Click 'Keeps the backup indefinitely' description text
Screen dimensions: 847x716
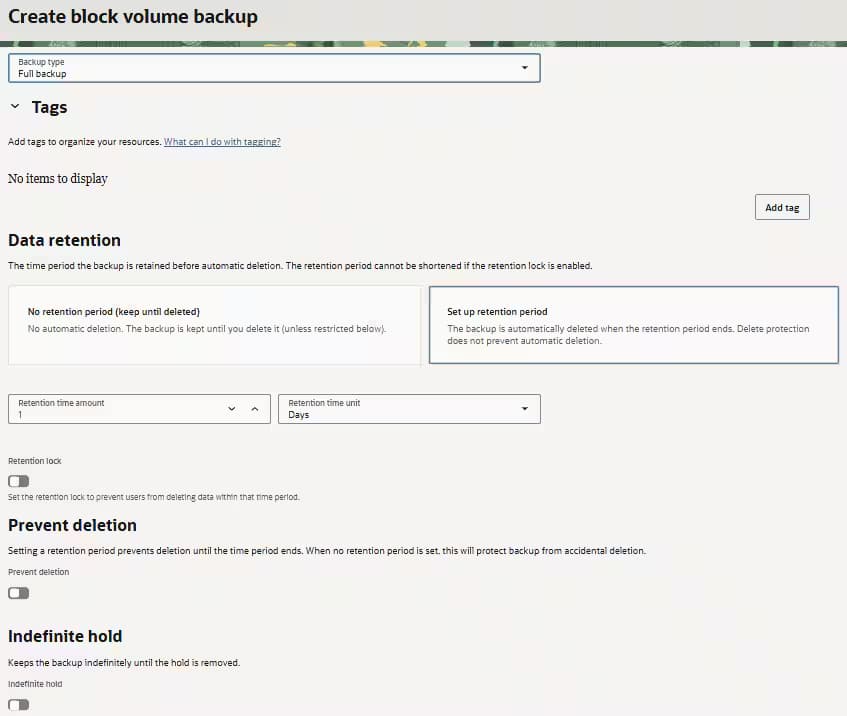coord(124,663)
